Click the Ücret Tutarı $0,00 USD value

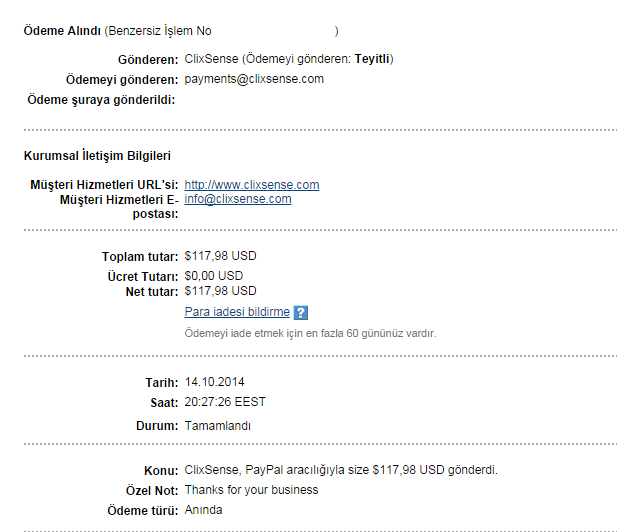214,276
